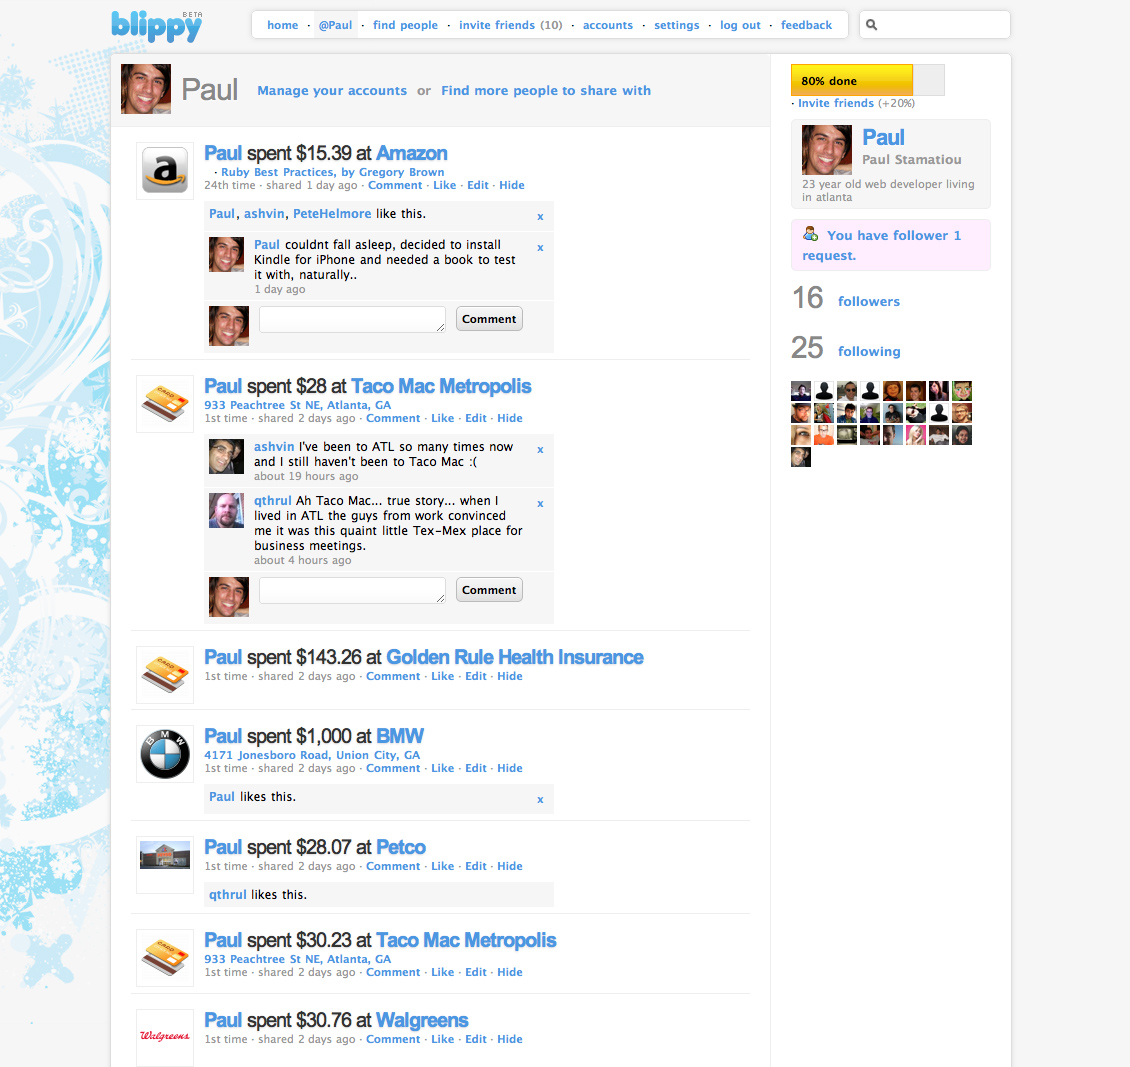Viewport: 1130px width, 1067px height.
Task: Go to the home page
Action: click(x=282, y=25)
